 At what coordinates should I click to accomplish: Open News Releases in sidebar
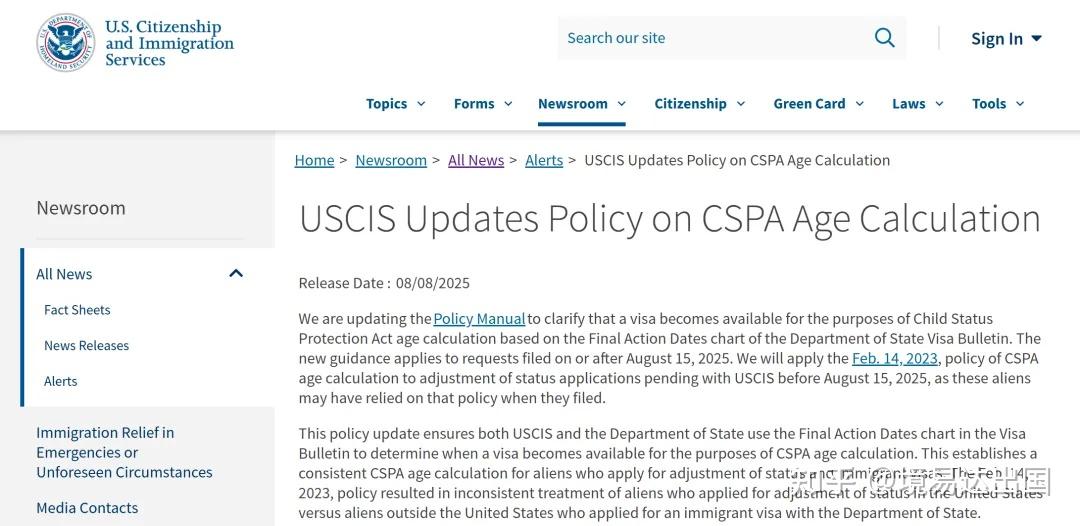click(86, 346)
